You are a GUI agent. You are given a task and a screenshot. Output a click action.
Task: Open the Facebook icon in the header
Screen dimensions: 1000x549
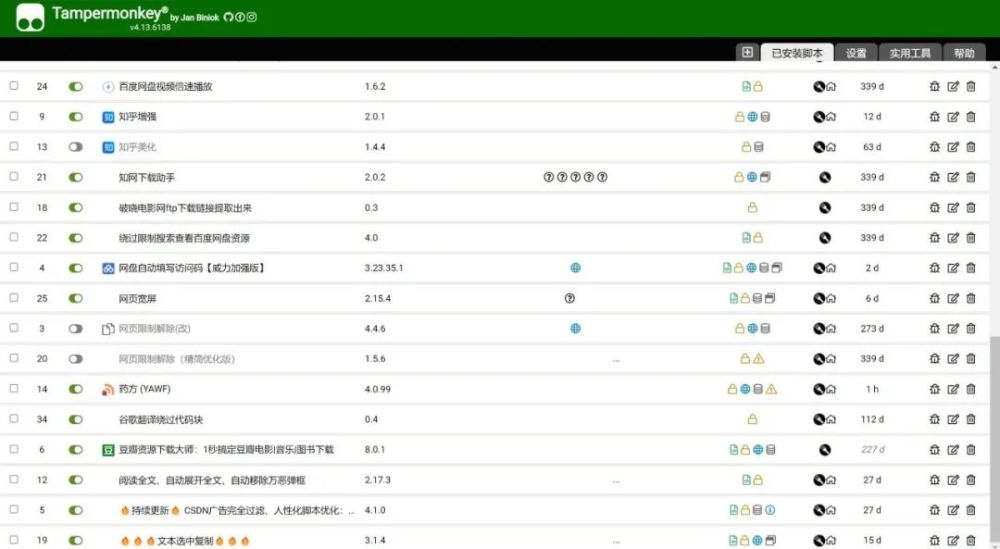[240, 17]
